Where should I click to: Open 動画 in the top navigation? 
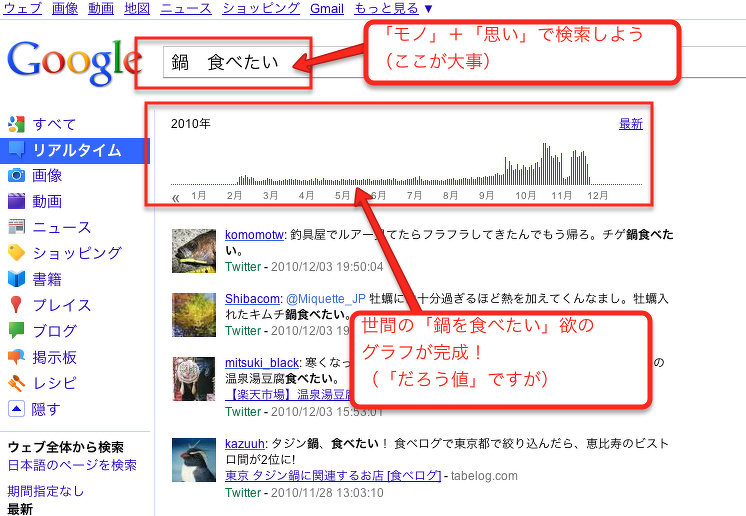coord(101,8)
